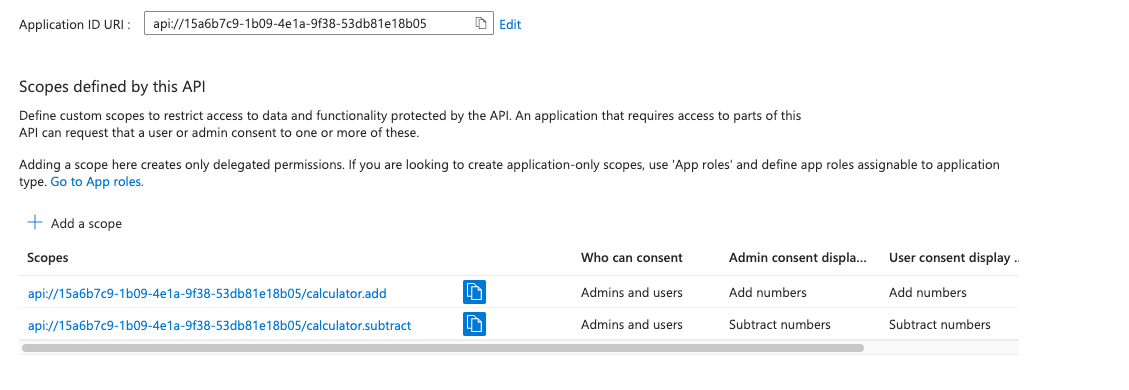Click the User consent display column header
This screenshot has height=390, width=1129.
click(x=954, y=258)
